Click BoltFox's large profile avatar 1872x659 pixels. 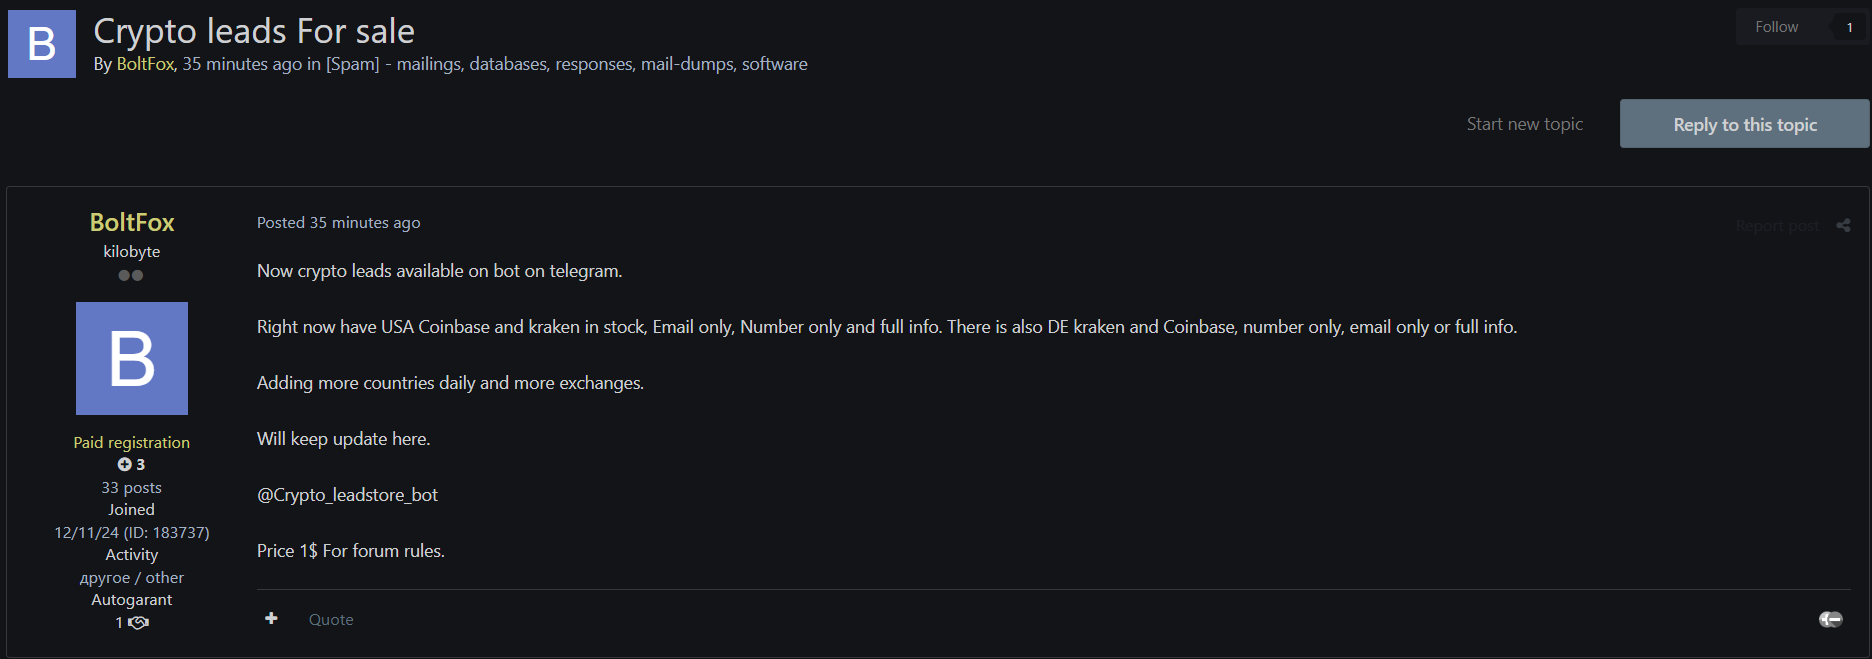pyautogui.click(x=132, y=358)
